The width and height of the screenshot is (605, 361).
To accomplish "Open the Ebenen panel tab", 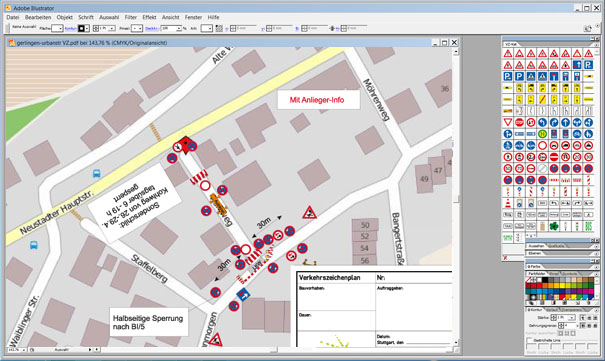I will click(535, 253).
